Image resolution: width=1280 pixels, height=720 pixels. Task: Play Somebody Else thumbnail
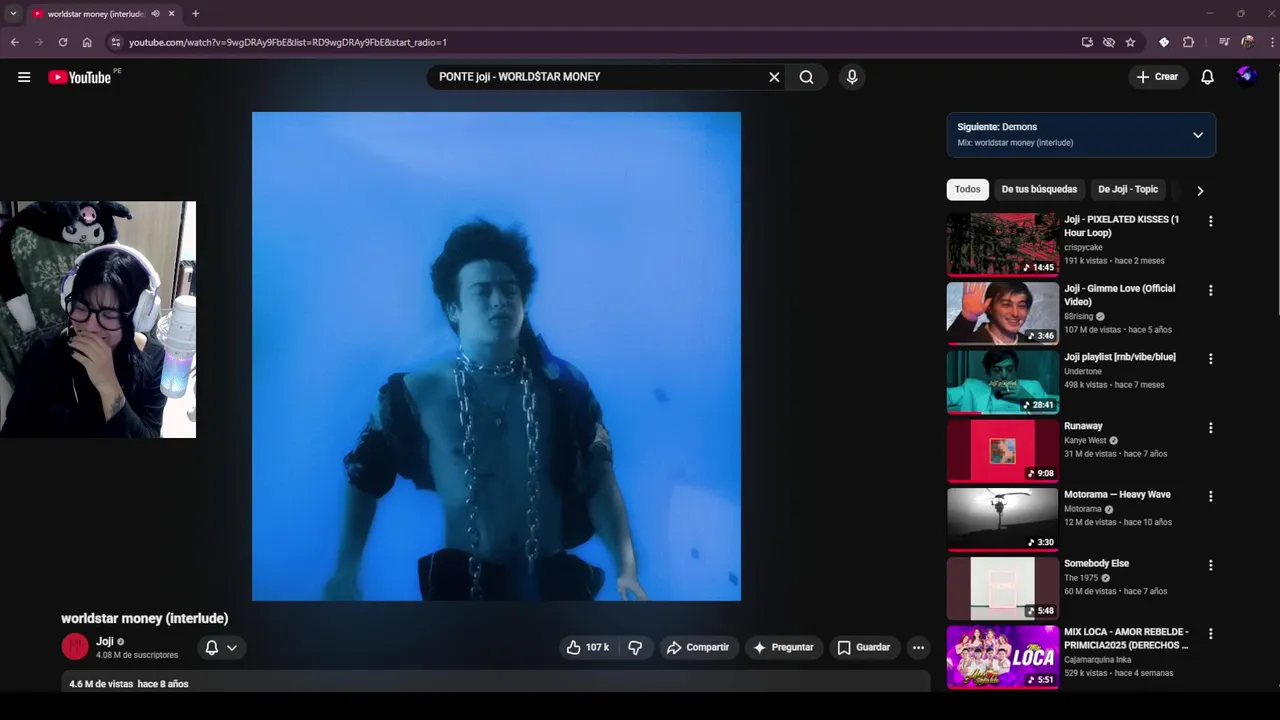[x=1002, y=588]
